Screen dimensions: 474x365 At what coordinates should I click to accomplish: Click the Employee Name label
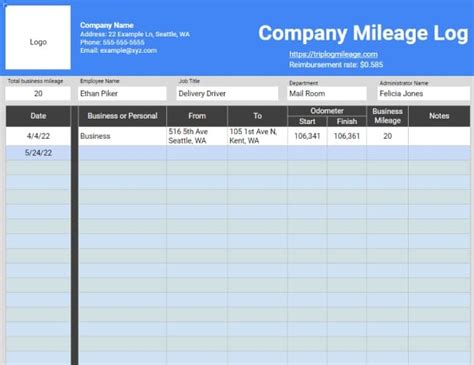[x=100, y=81]
